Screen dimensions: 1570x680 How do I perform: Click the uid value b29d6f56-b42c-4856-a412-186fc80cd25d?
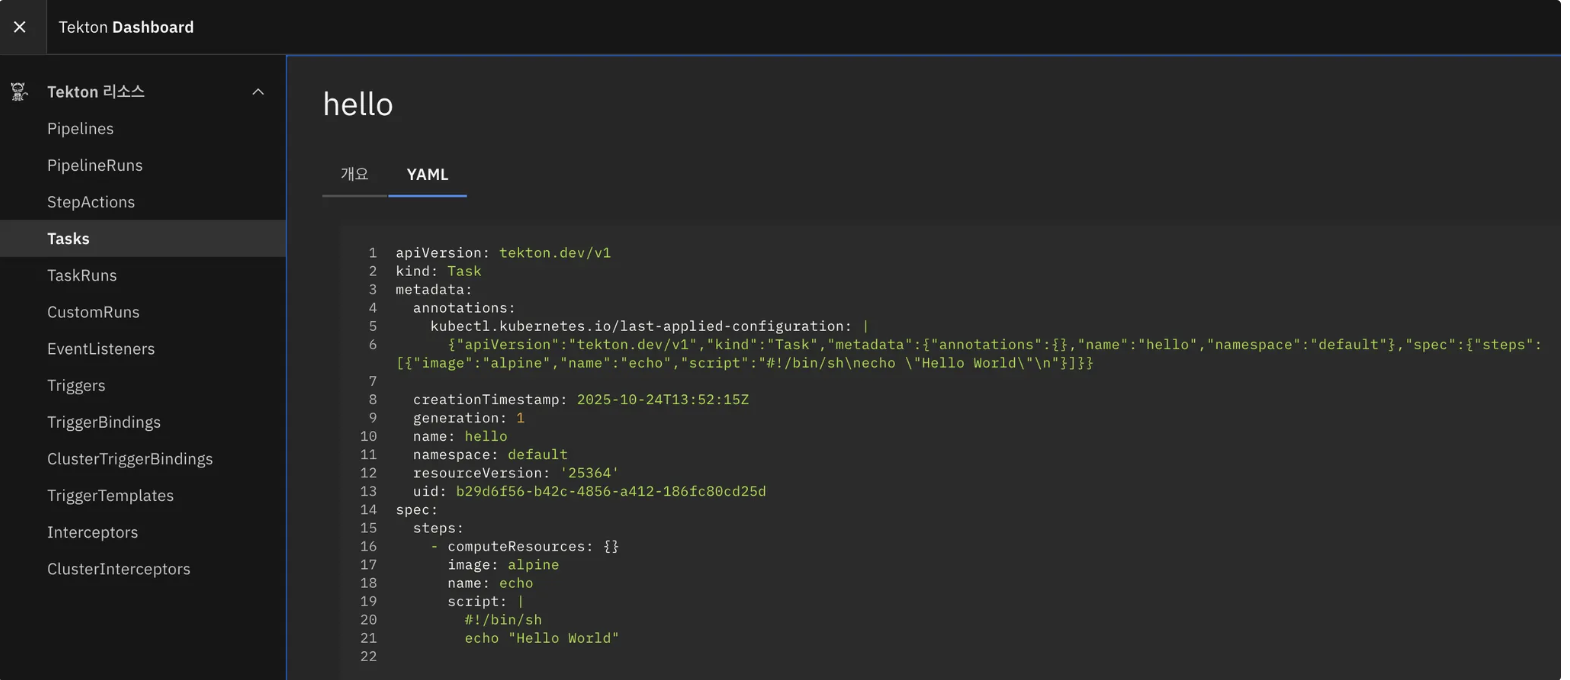[611, 491]
